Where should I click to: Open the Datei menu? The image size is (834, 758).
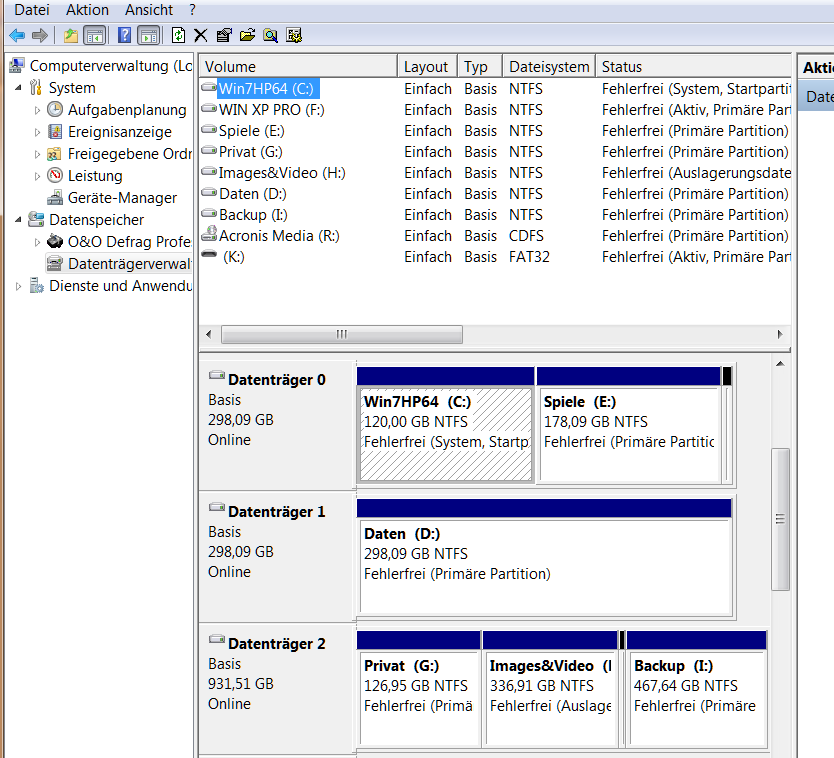[x=32, y=10]
